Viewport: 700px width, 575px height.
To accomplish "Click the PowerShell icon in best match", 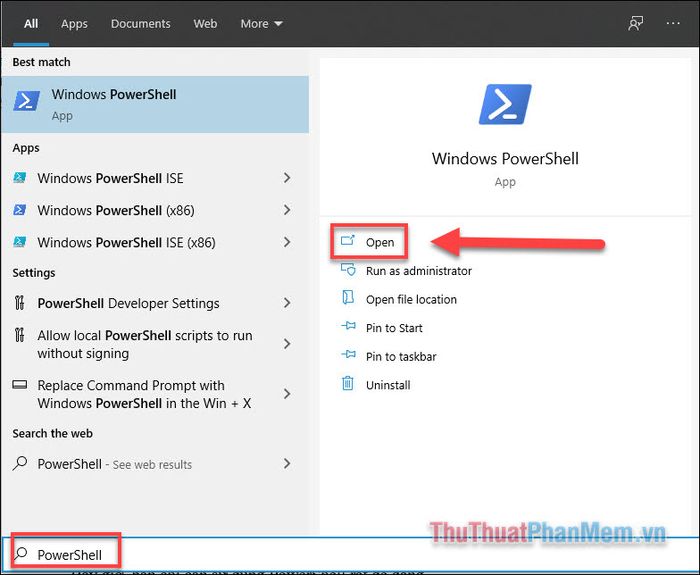I will click(26, 100).
